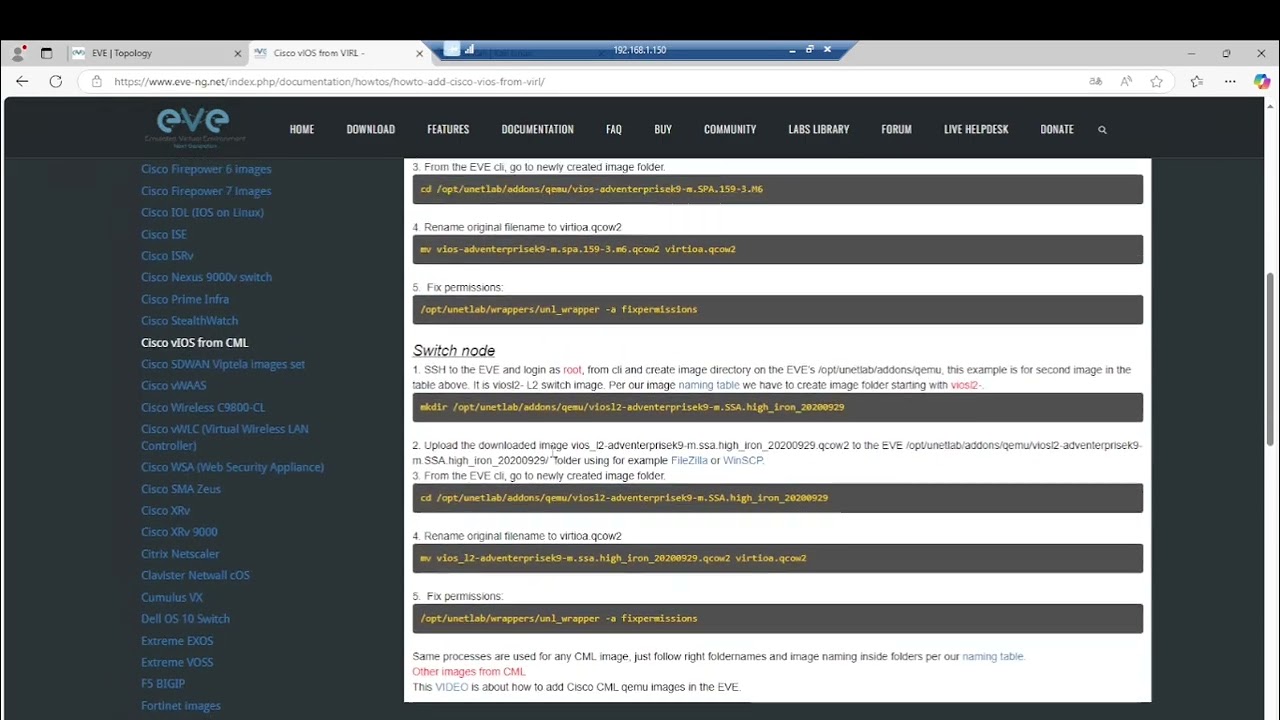This screenshot has width=1280, height=720.
Task: Open the Extreme VOSS sidebar link
Action: click(x=177, y=662)
